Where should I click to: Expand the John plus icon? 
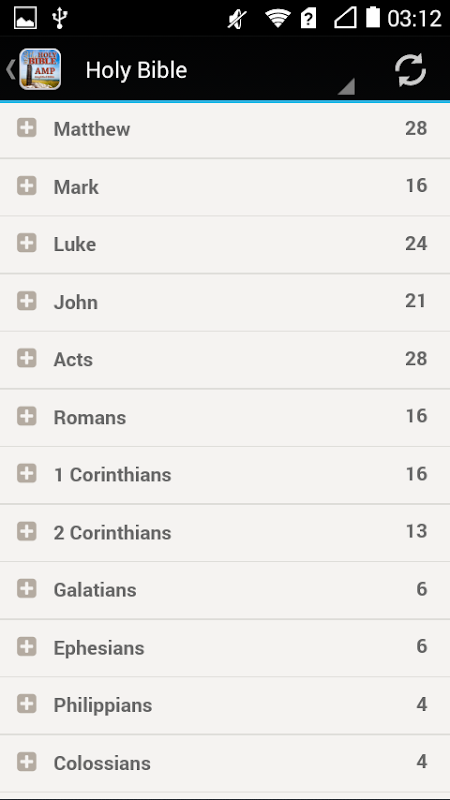[x=27, y=301]
